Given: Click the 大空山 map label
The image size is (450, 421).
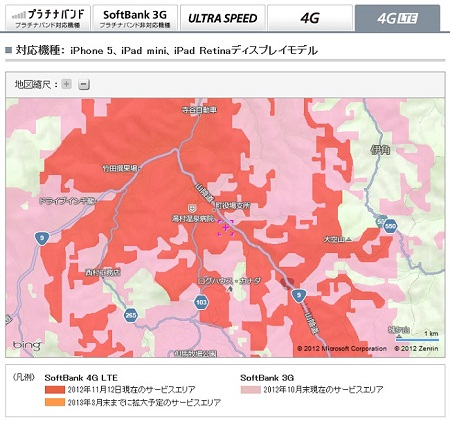Looking at the screenshot, I should tap(335, 239).
